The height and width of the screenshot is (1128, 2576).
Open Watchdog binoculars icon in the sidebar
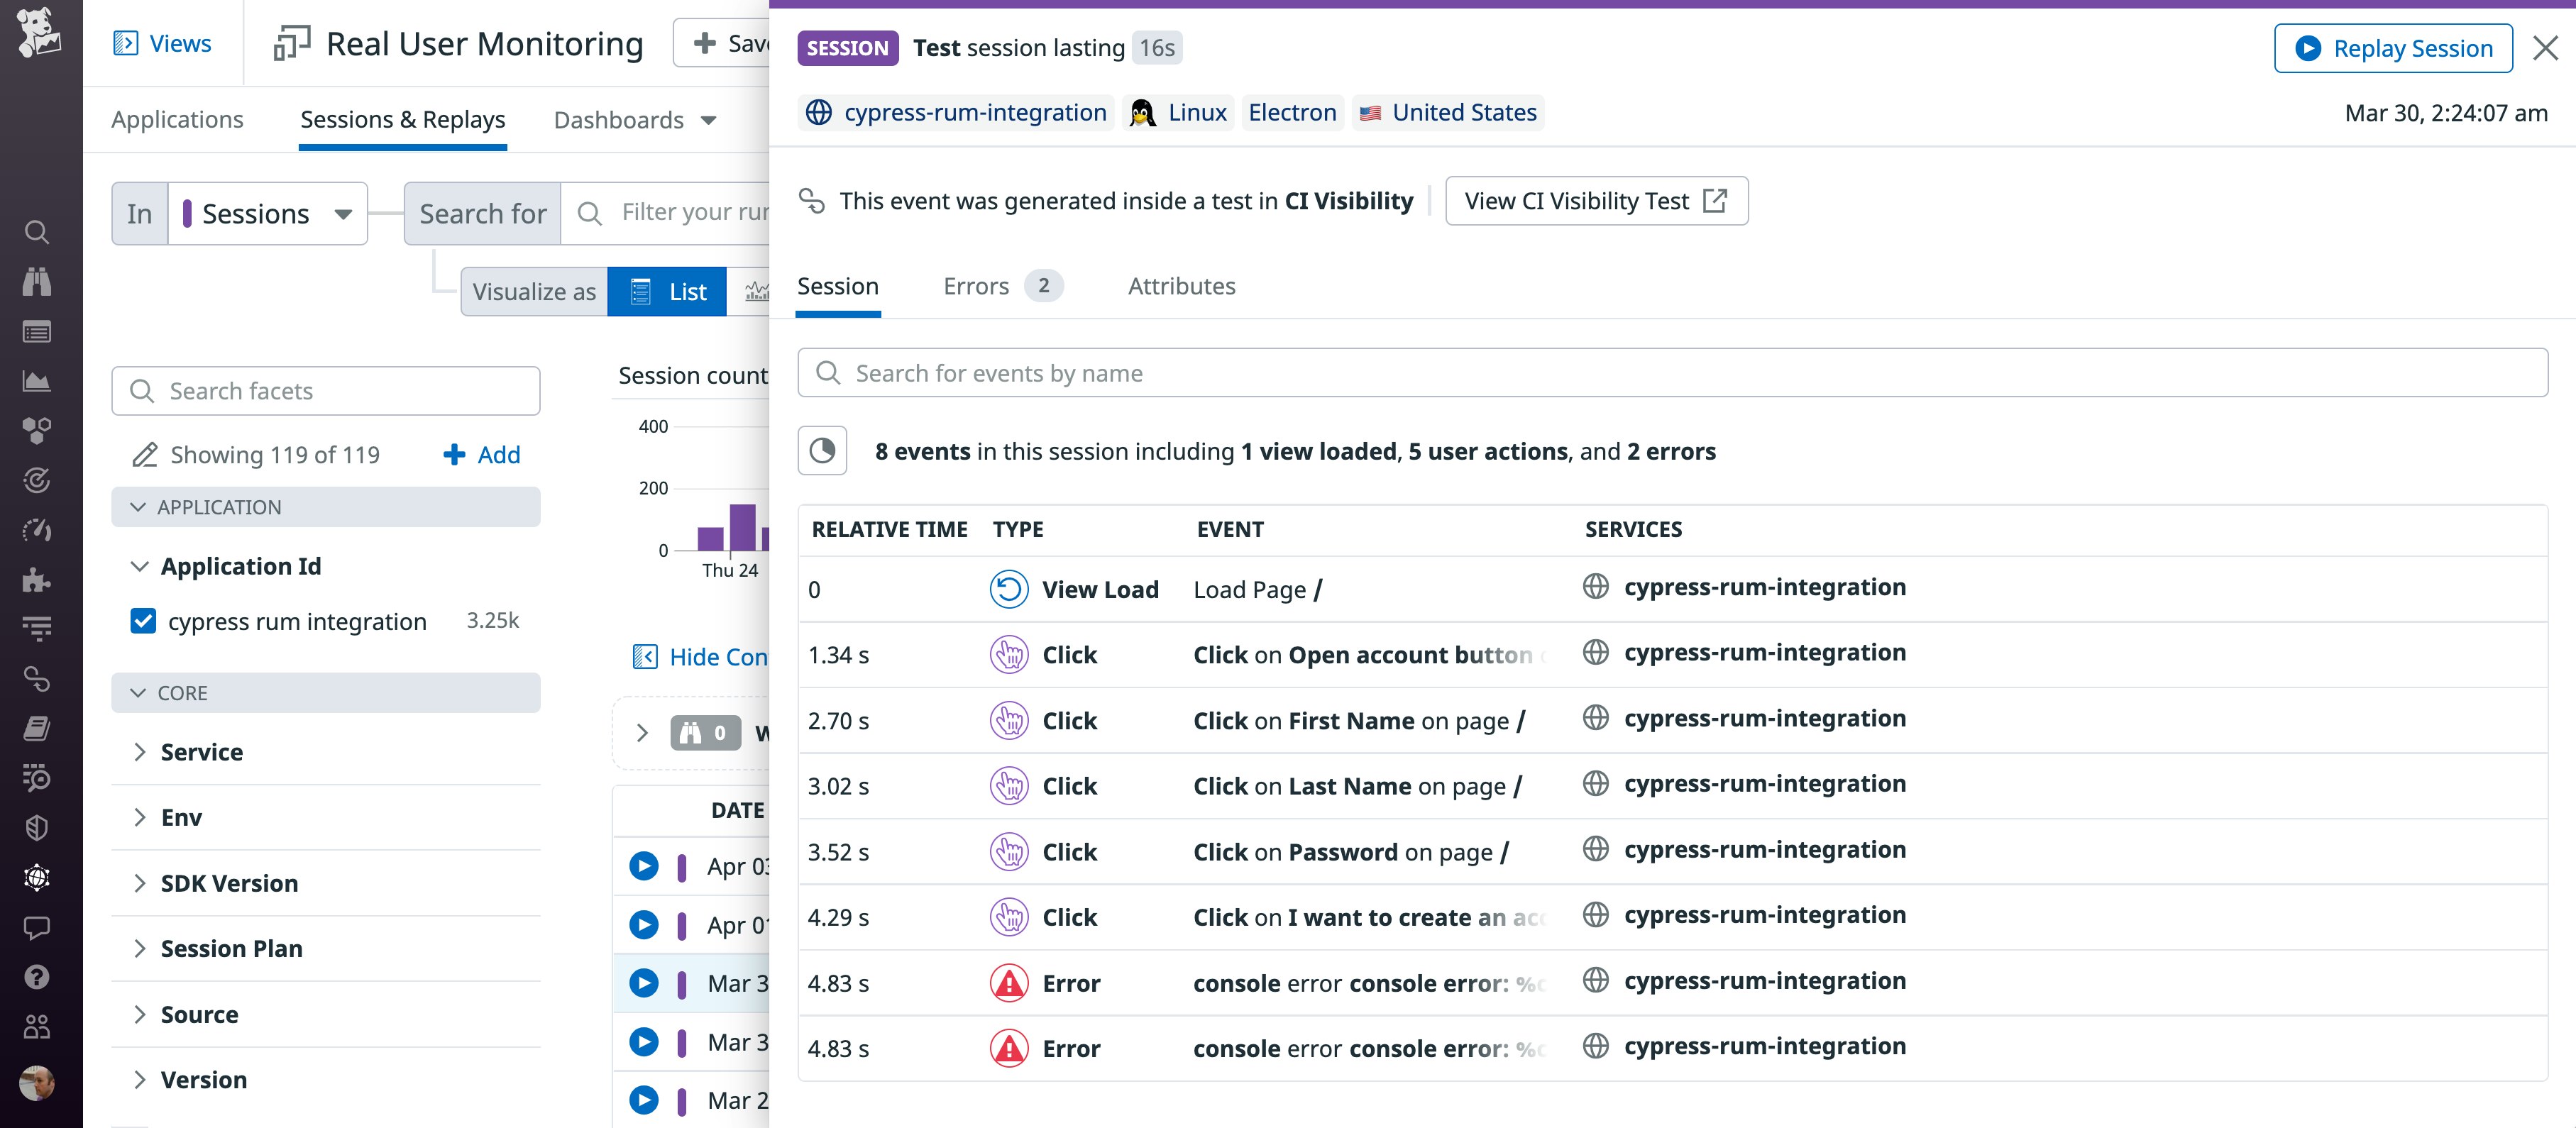tap(37, 281)
